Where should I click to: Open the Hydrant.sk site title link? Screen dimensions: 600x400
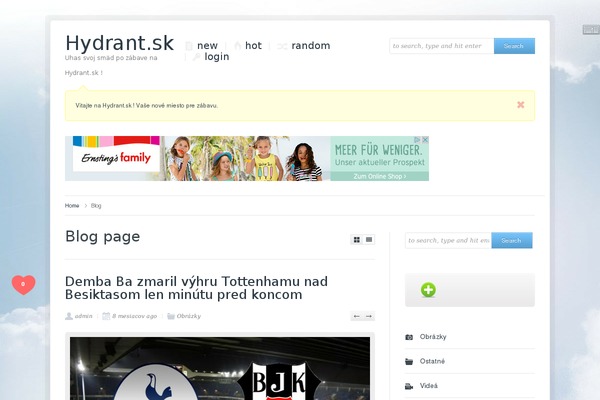point(119,43)
